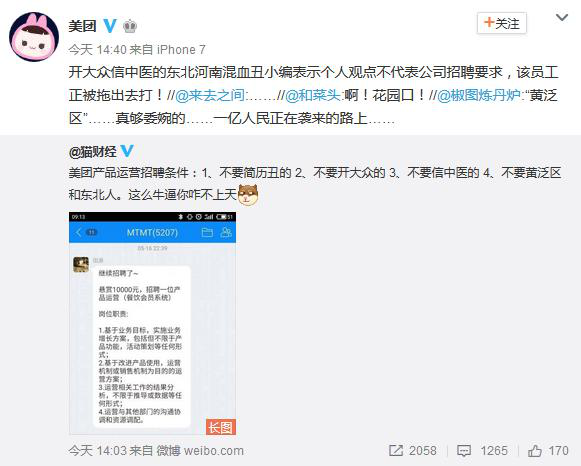
Task: Follow 美团 with the 关注 button
Action: pyautogui.click(x=501, y=23)
